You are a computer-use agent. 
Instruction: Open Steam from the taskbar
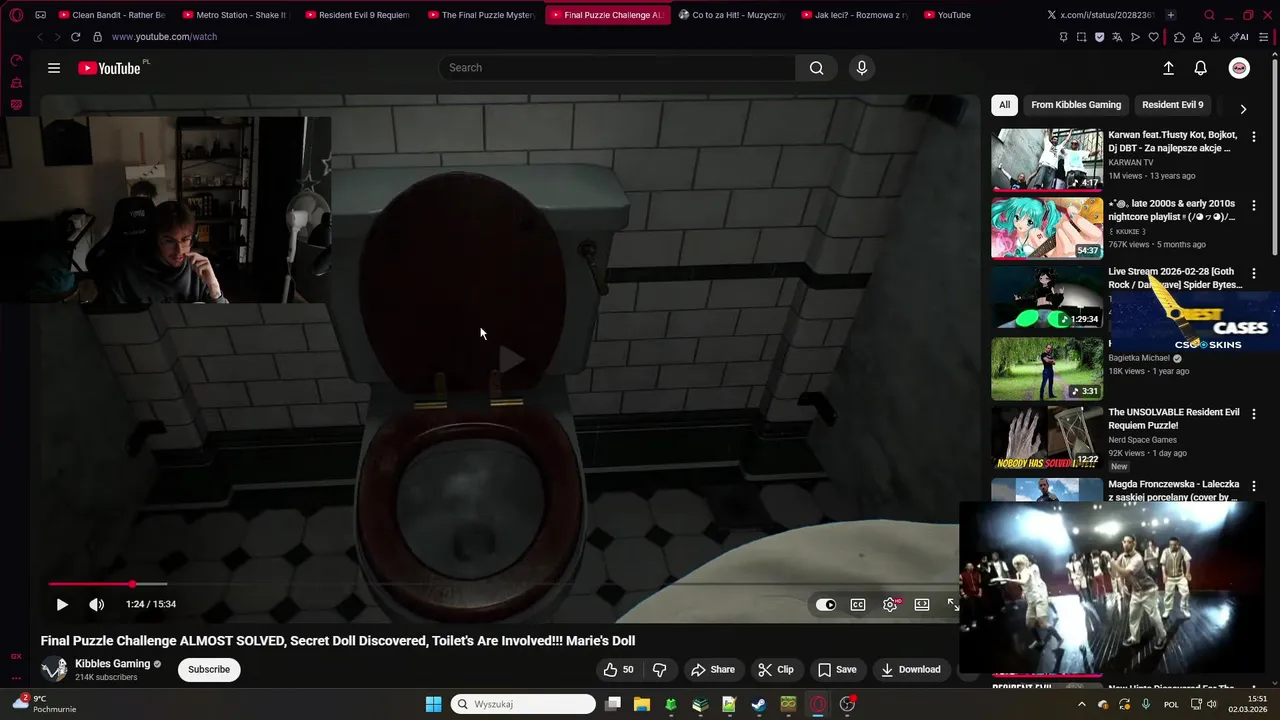pyautogui.click(x=759, y=704)
